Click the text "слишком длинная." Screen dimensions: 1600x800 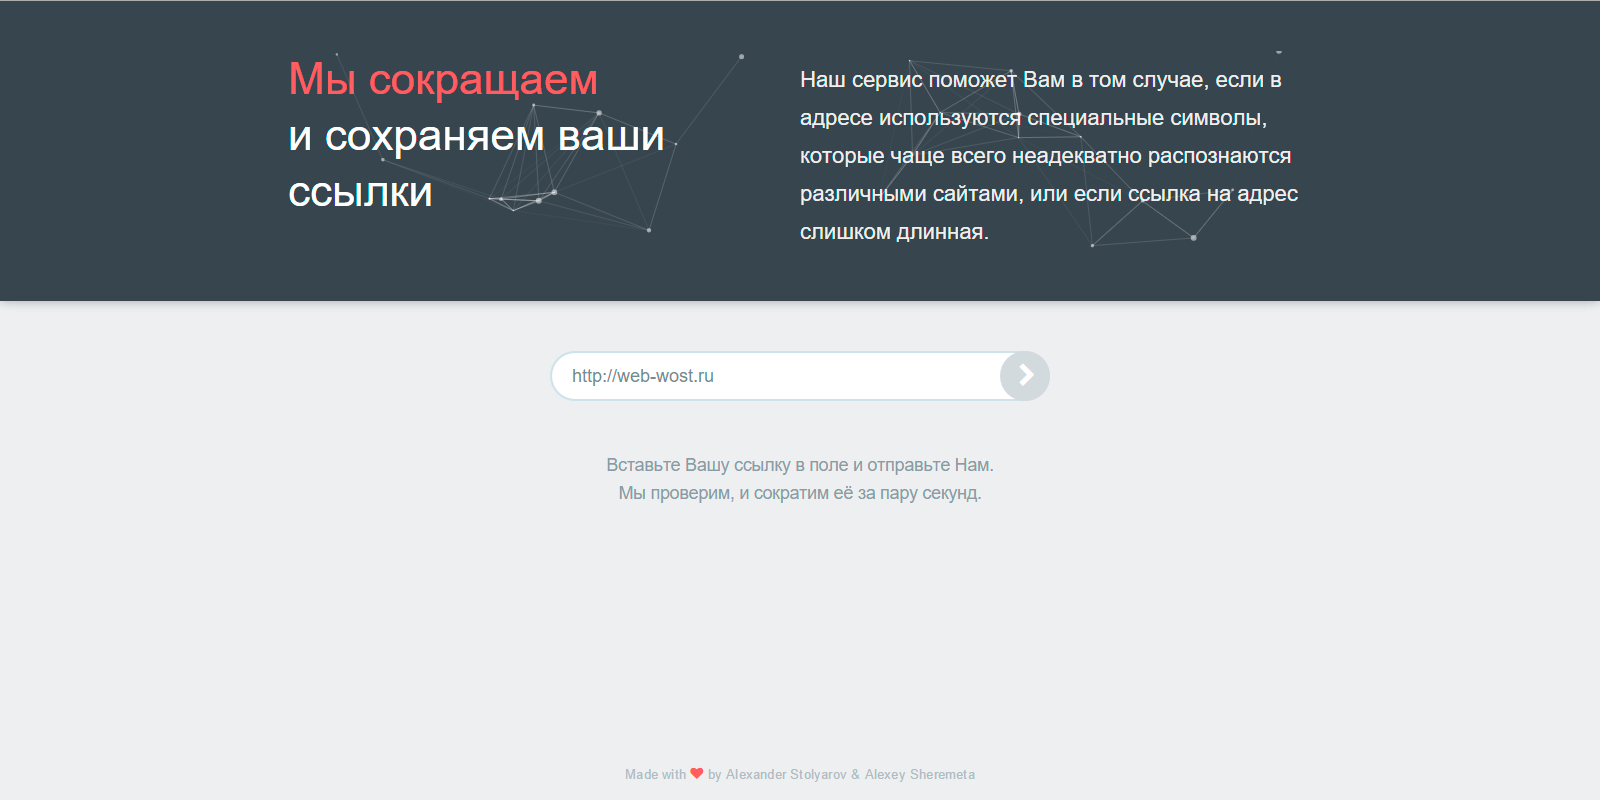click(x=894, y=232)
